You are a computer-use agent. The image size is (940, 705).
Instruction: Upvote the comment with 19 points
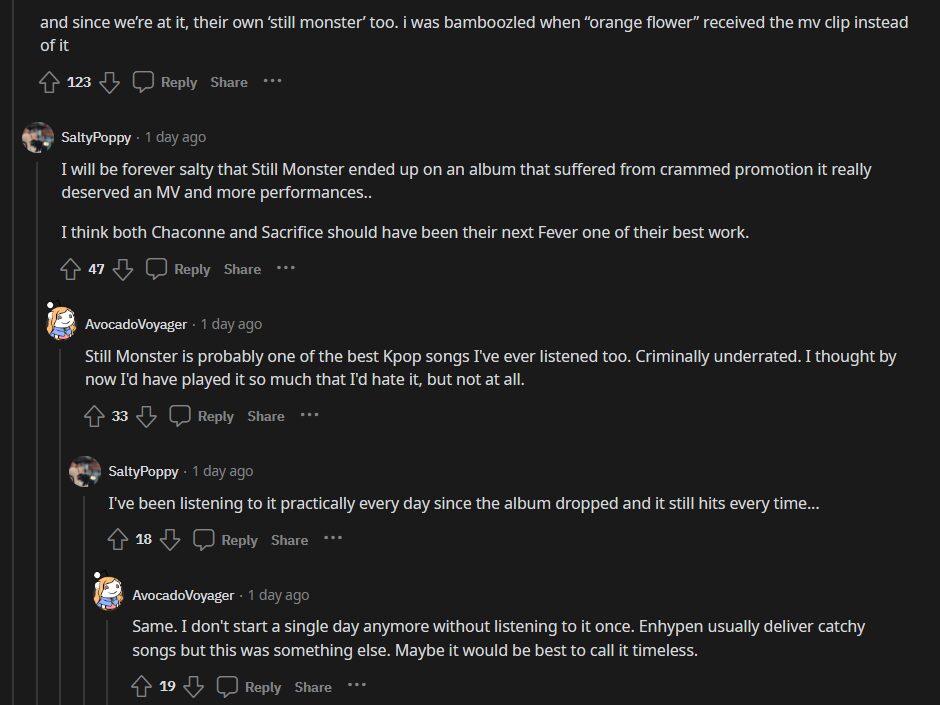tap(142, 687)
